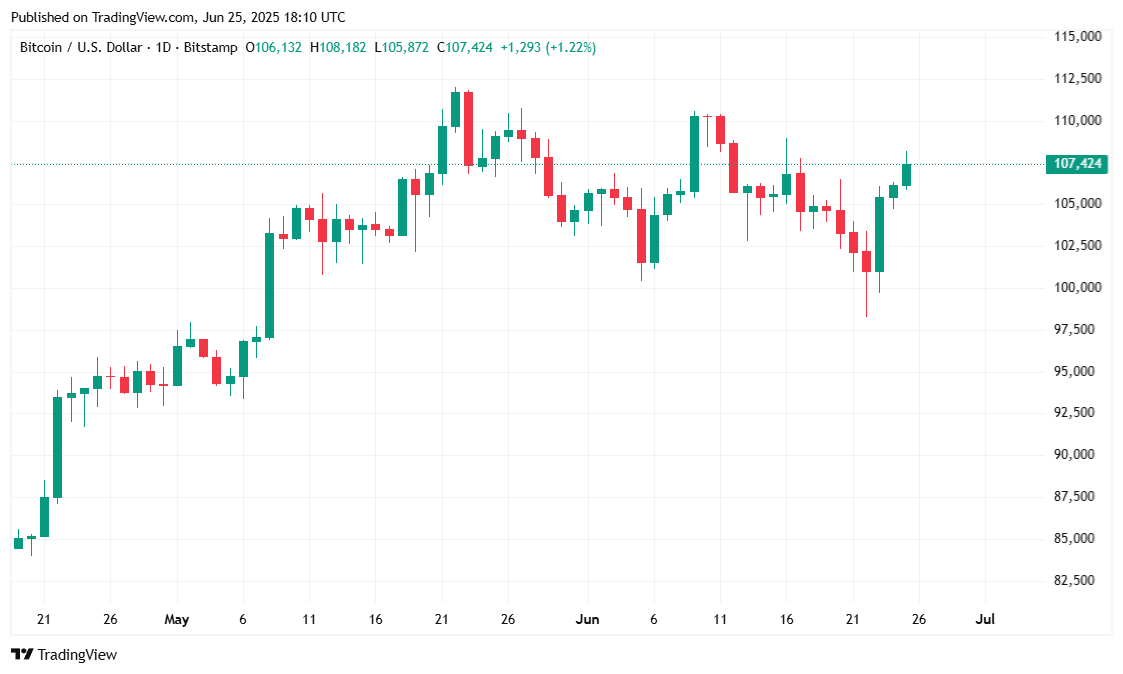This screenshot has width=1123, height=674.
Task: Click the TradingView wordmark beside the logo
Action: point(77,655)
